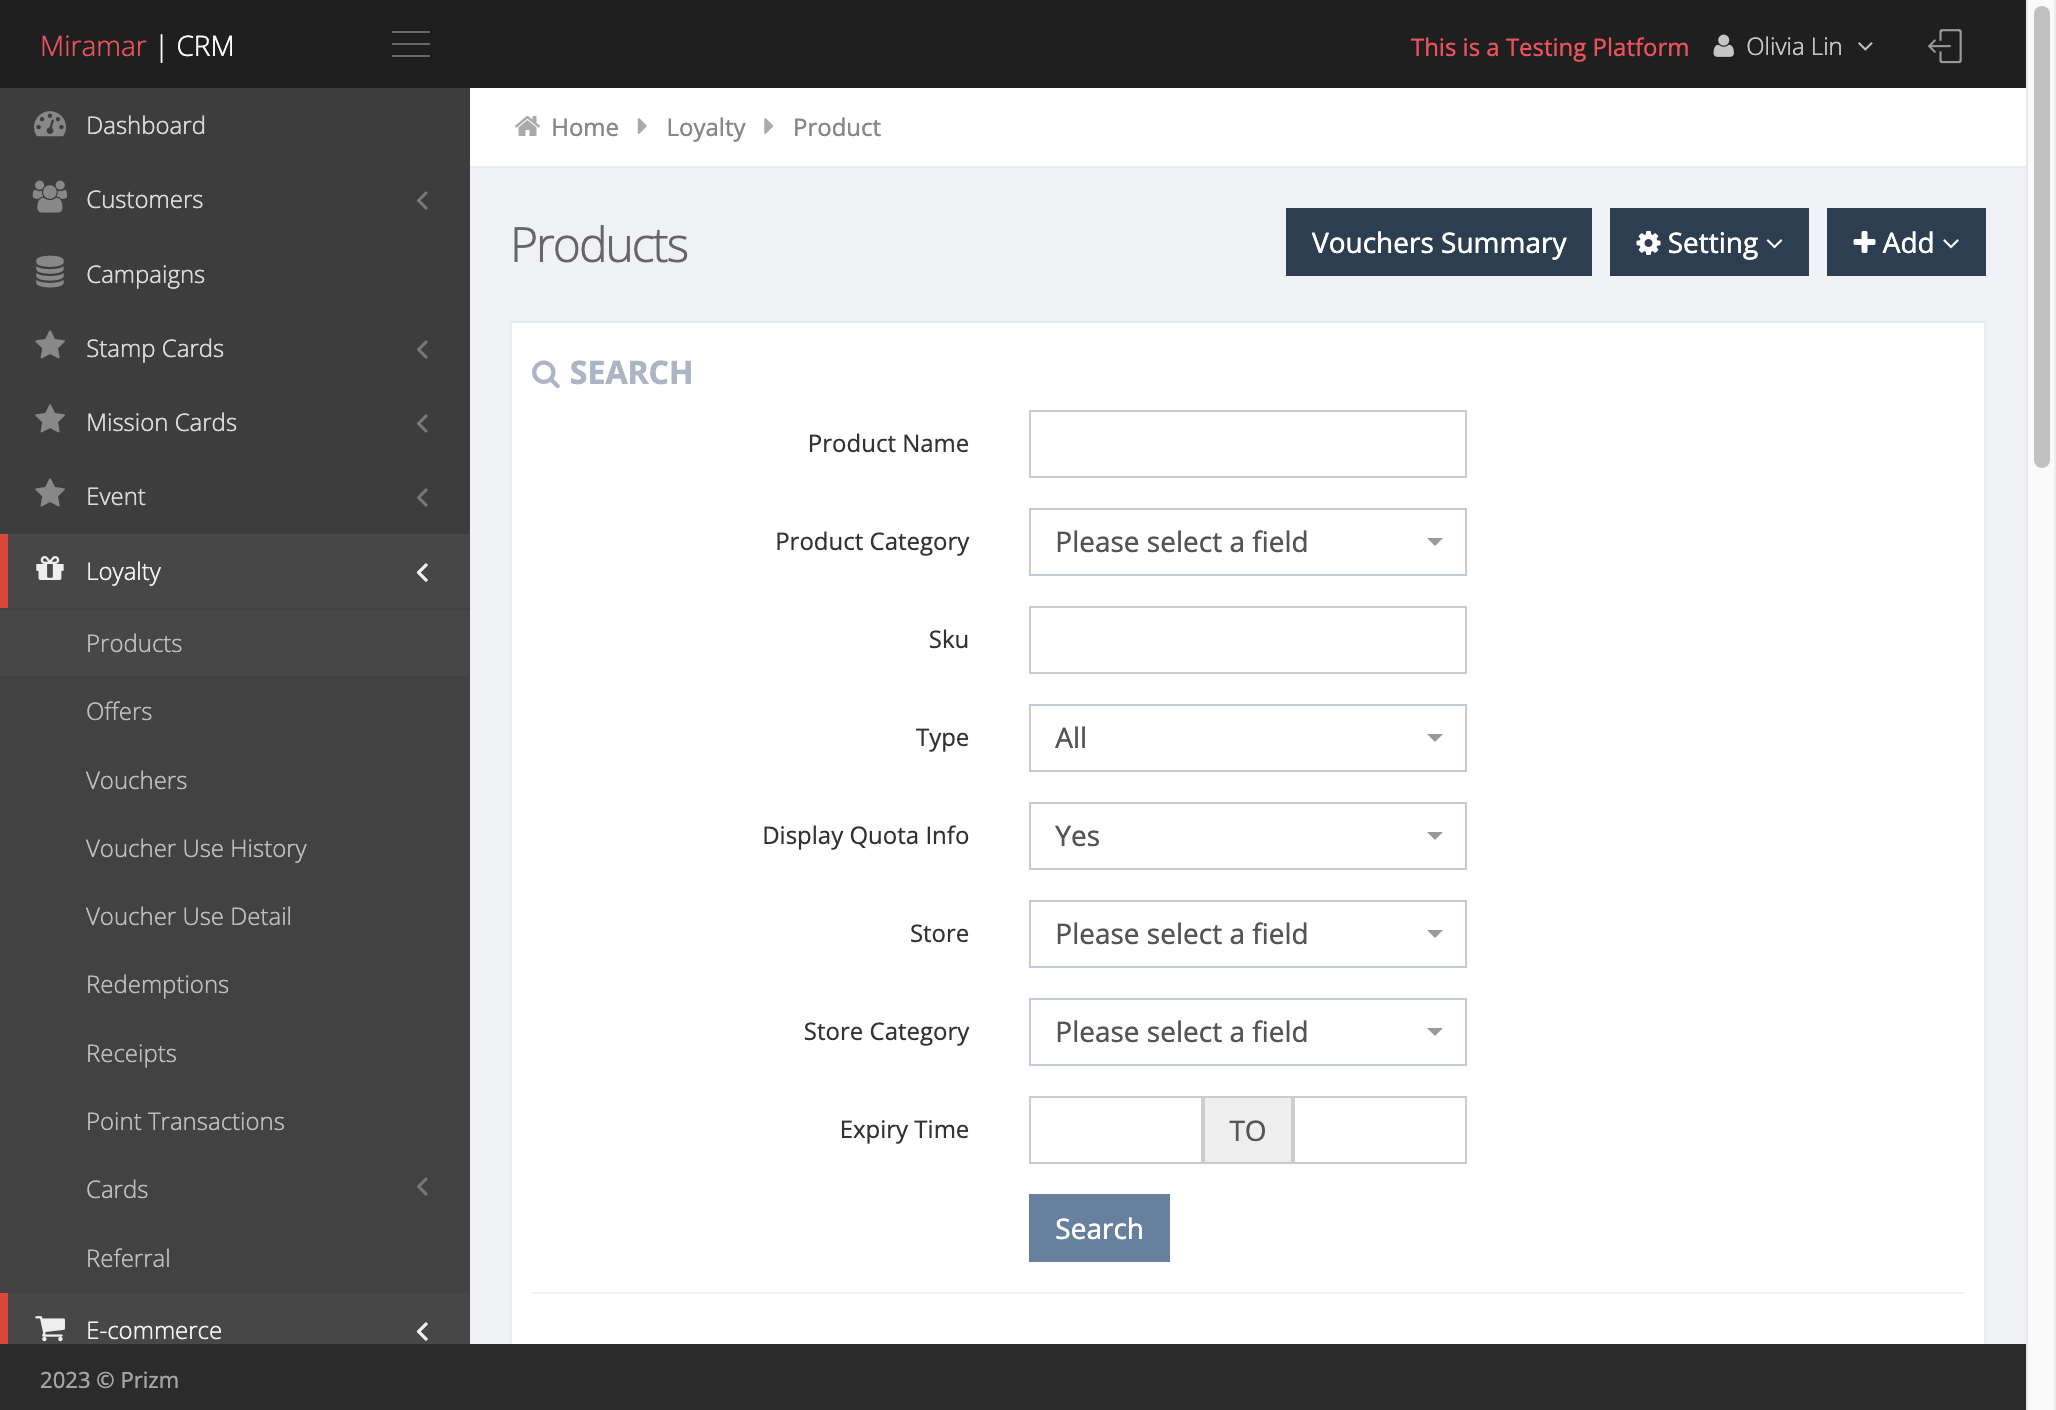
Task: Click the Stamp Cards star icon
Action: click(50, 346)
